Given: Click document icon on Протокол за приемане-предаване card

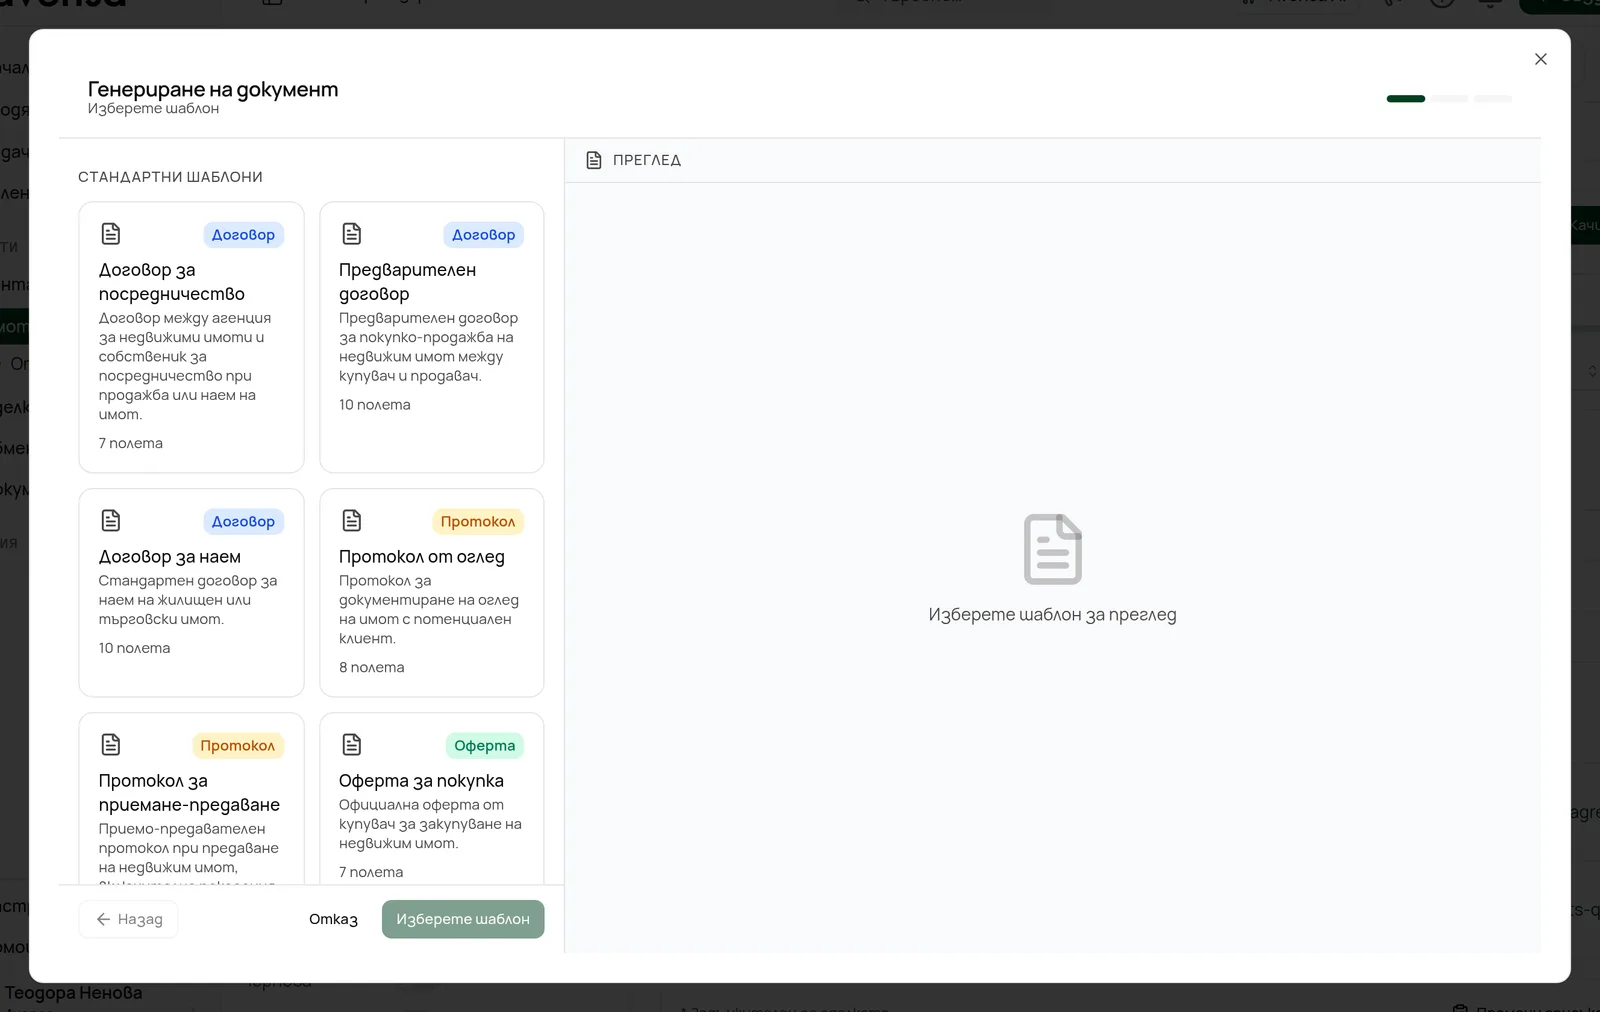Looking at the screenshot, I should (x=111, y=745).
